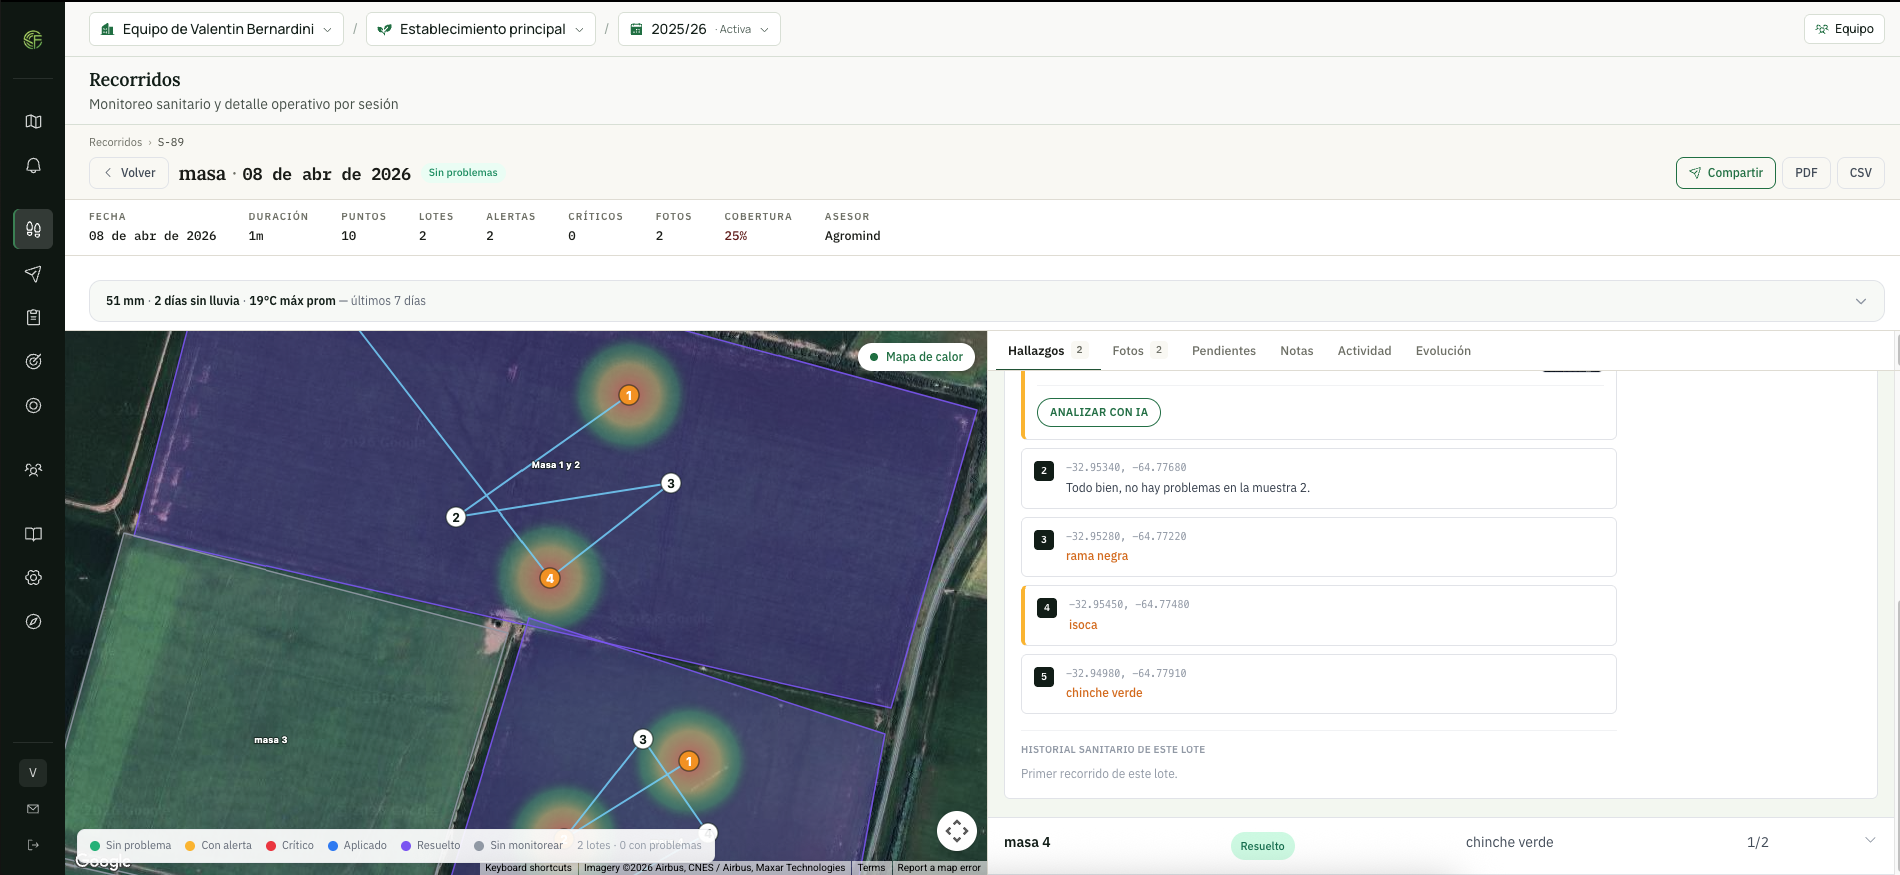Expand the masa 4 lot row

pos(1440,843)
